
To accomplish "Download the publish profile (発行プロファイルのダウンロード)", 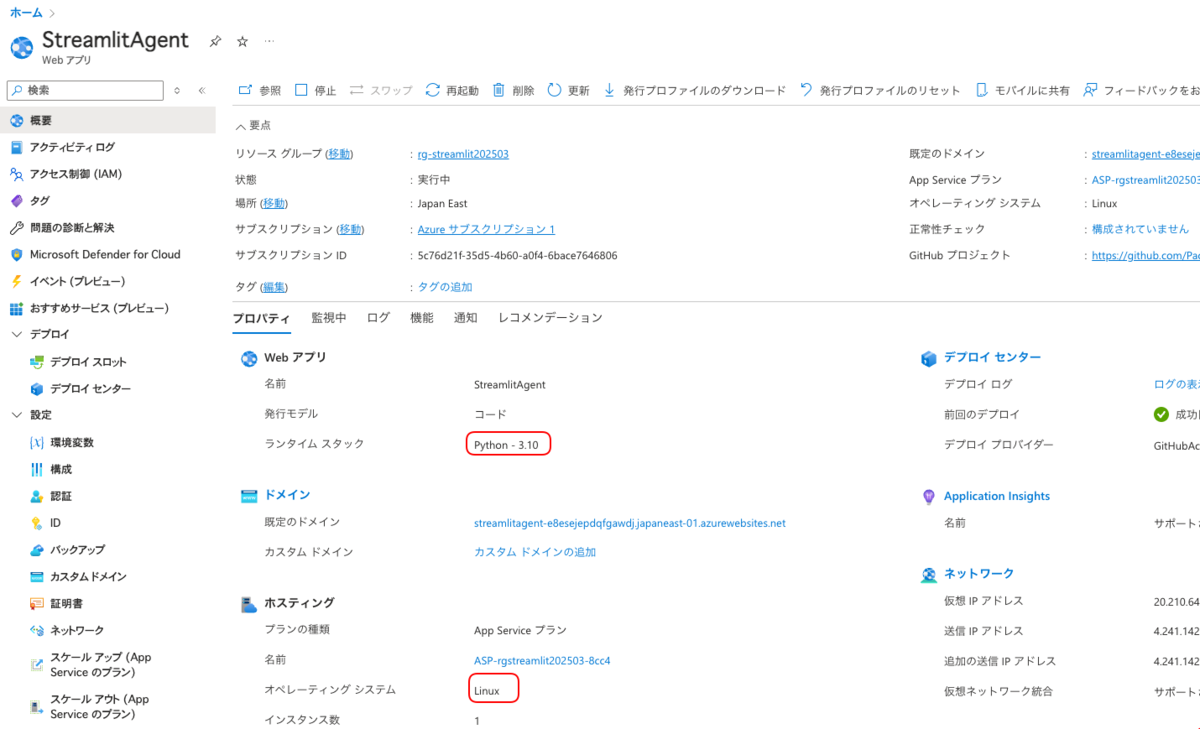I will tap(695, 90).
